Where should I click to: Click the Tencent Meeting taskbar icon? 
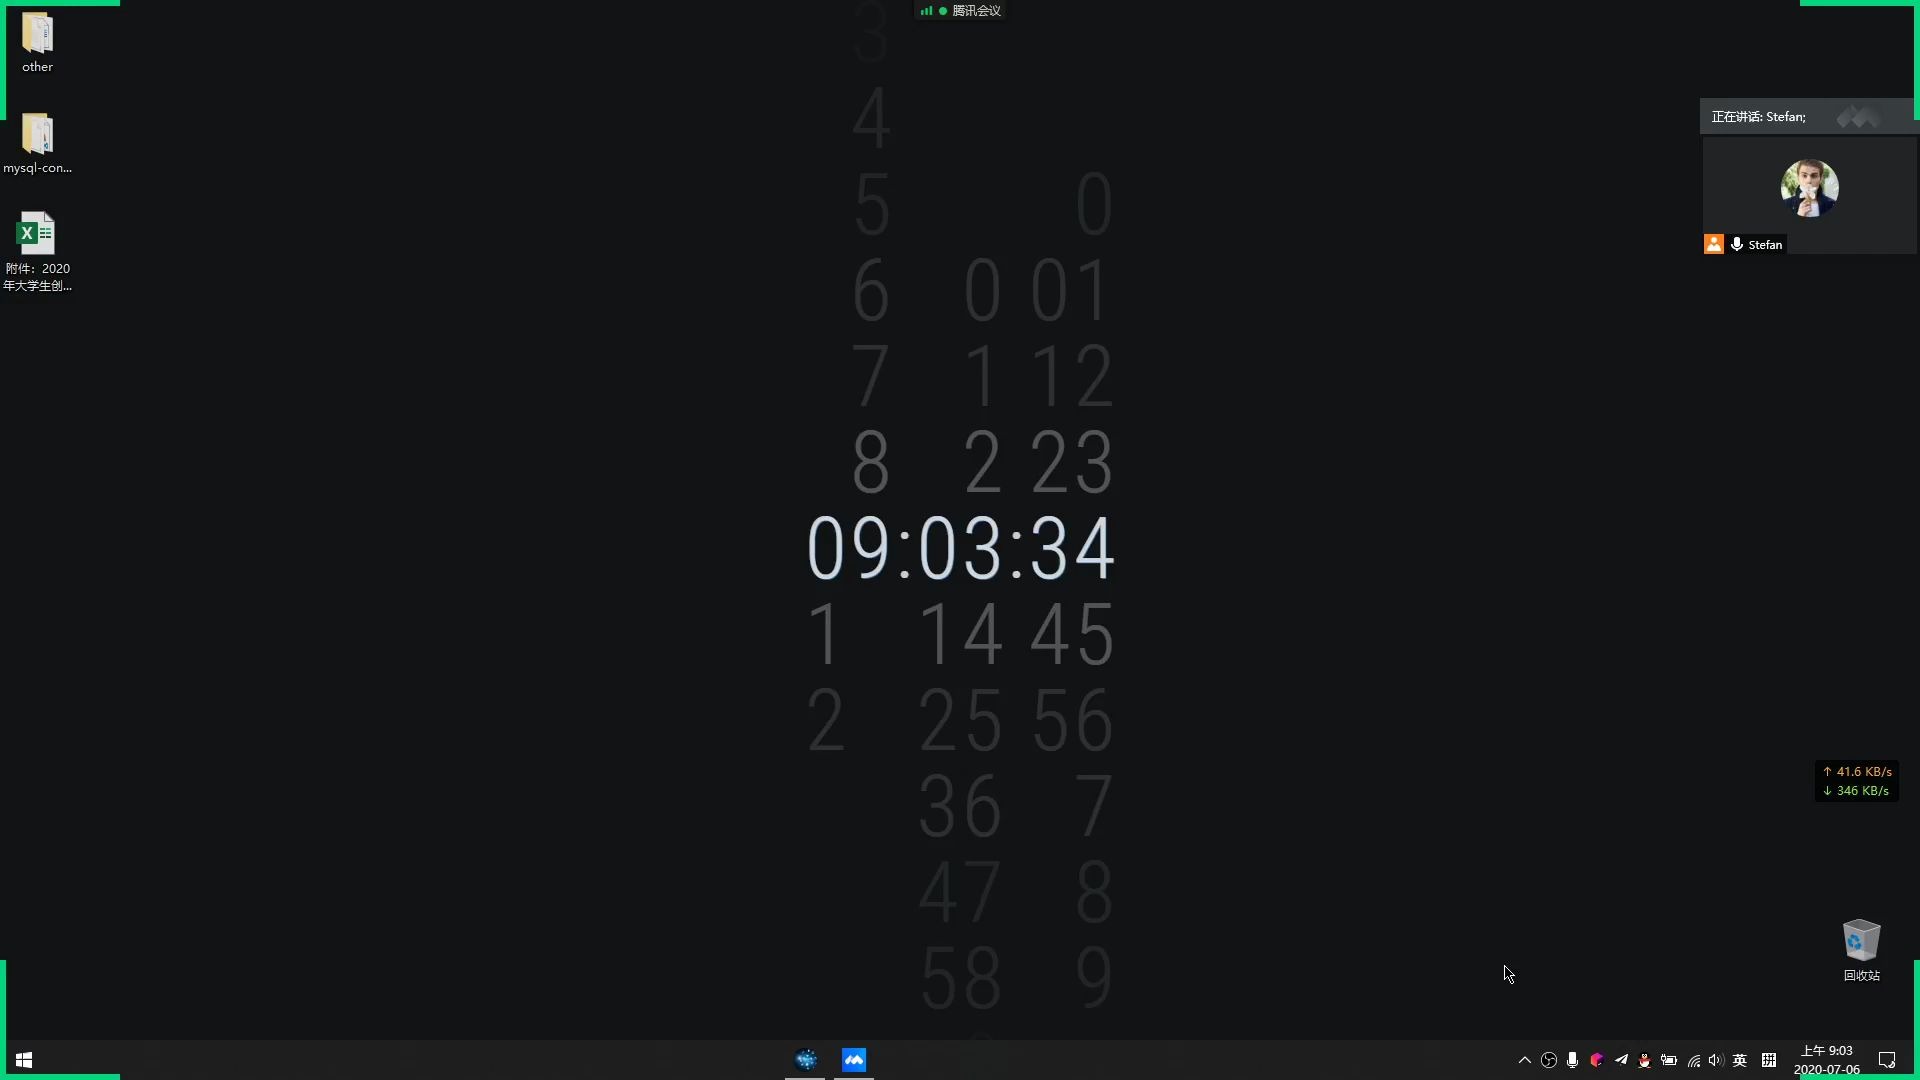pos(853,1059)
